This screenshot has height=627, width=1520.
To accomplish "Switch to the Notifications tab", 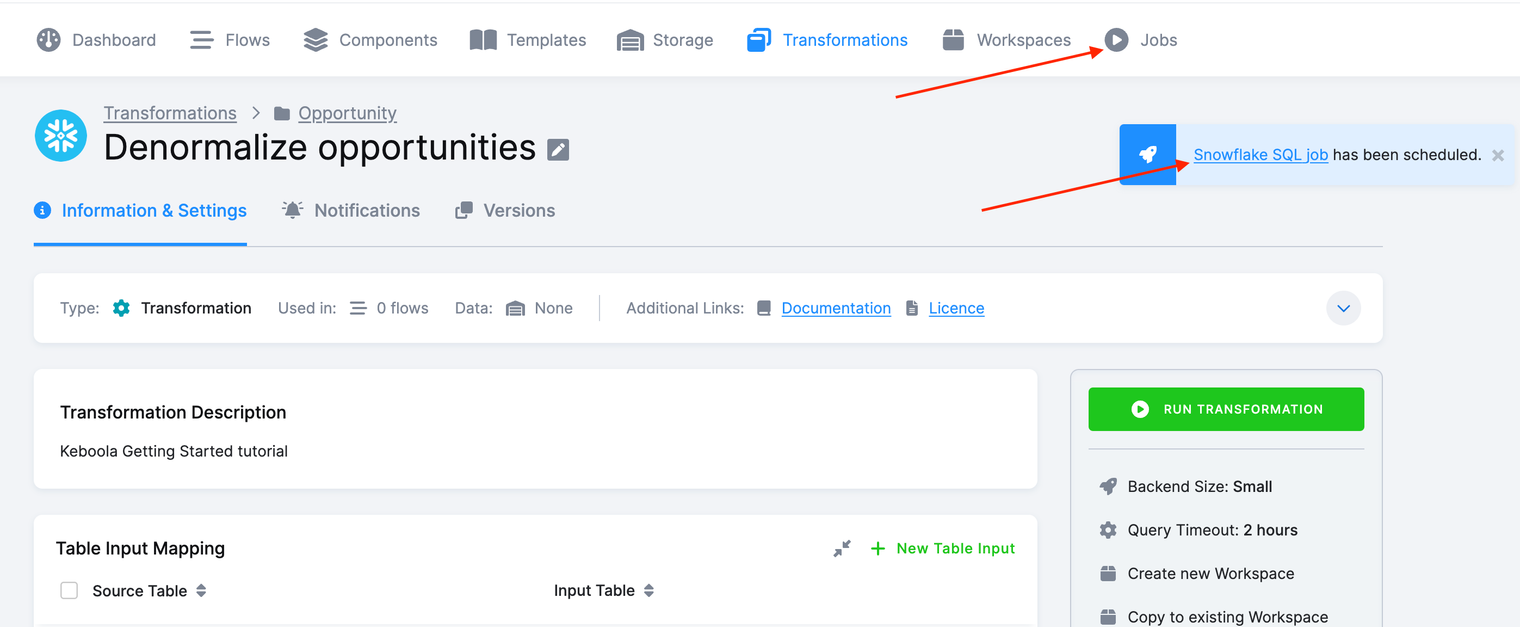I will tap(351, 210).
